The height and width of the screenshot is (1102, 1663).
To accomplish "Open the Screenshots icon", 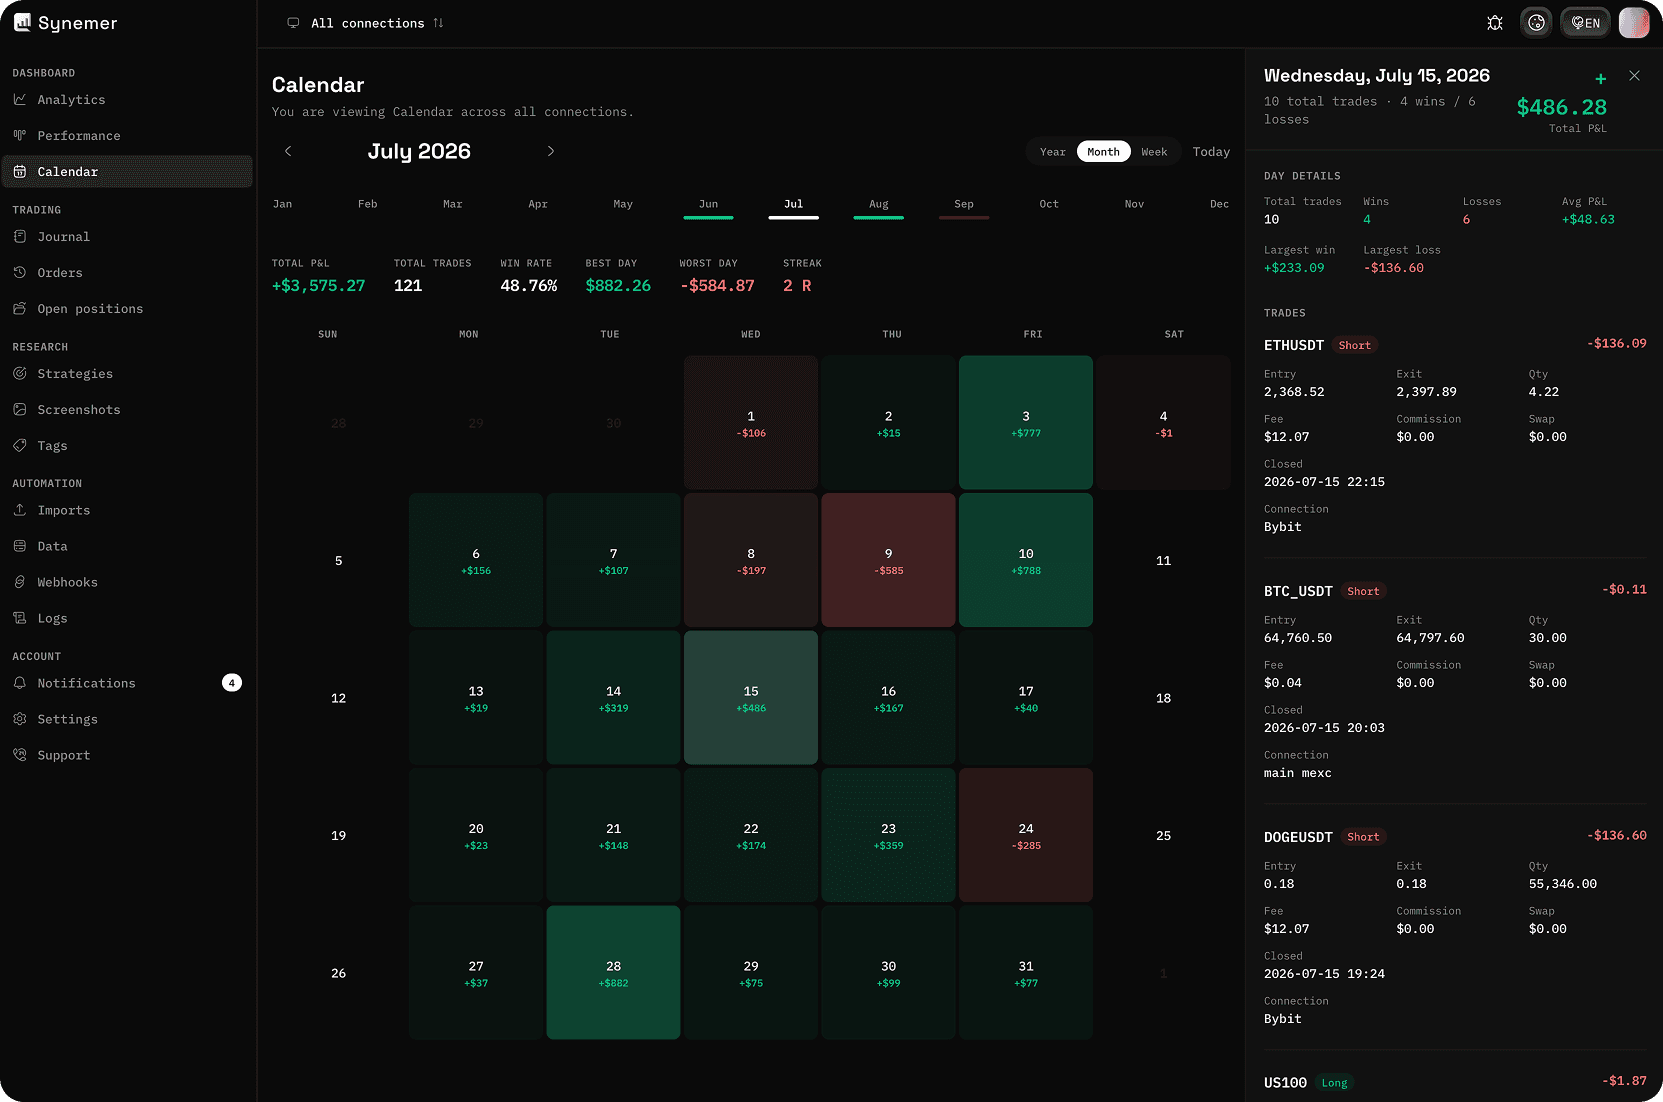I will pos(20,410).
